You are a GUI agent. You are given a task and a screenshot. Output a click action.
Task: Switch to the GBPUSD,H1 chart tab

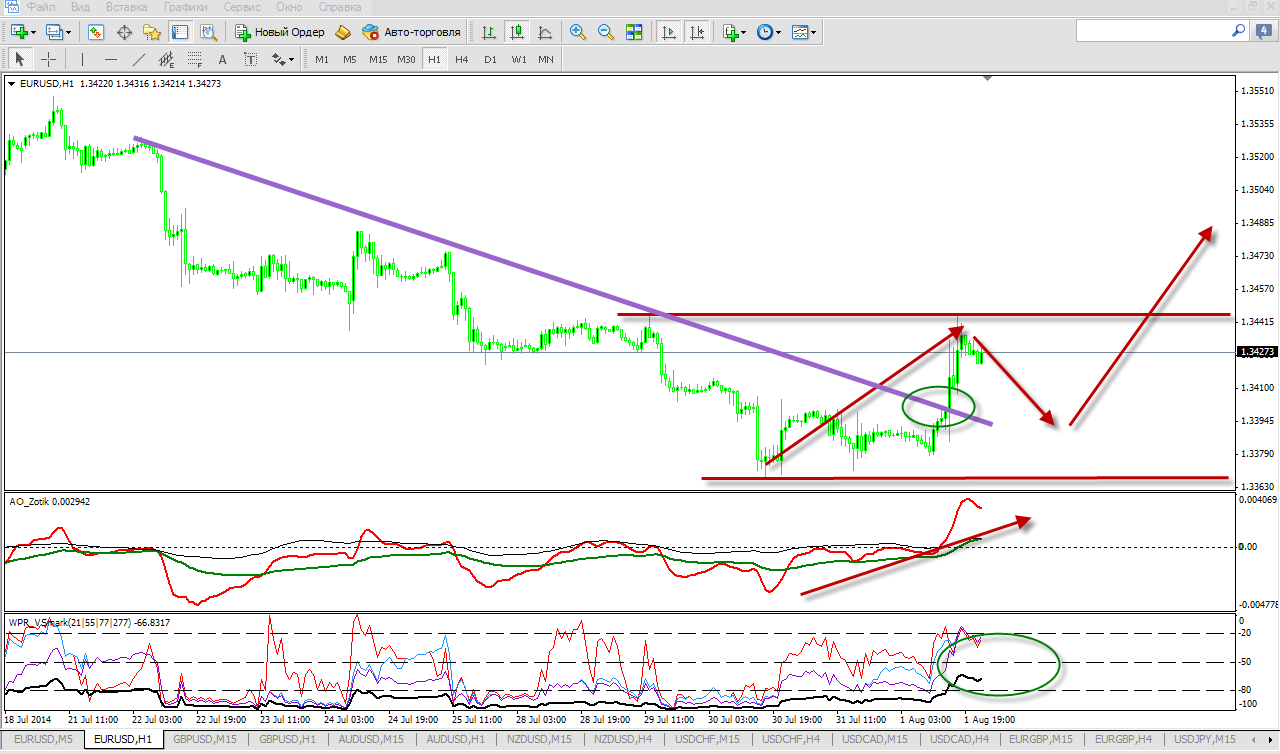point(285,739)
